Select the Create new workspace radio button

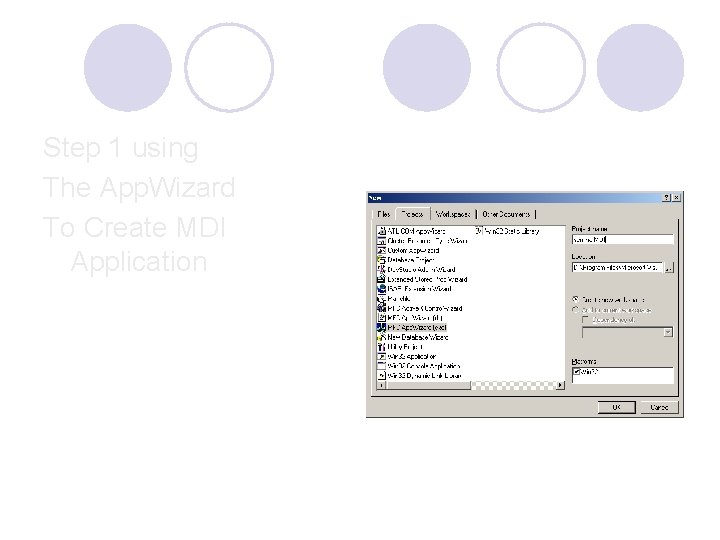[x=575, y=299]
